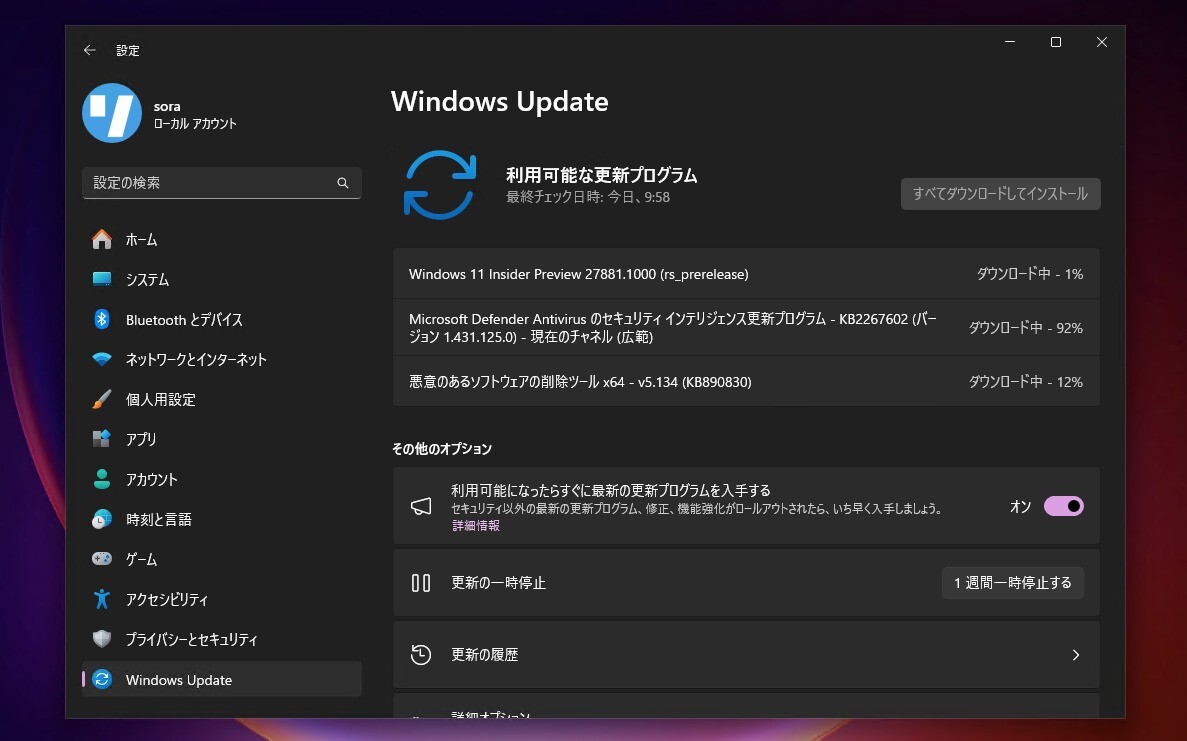Click ダウンロード中 - 12% status
Screen dimensions: 1187x741
click(x=1026, y=381)
